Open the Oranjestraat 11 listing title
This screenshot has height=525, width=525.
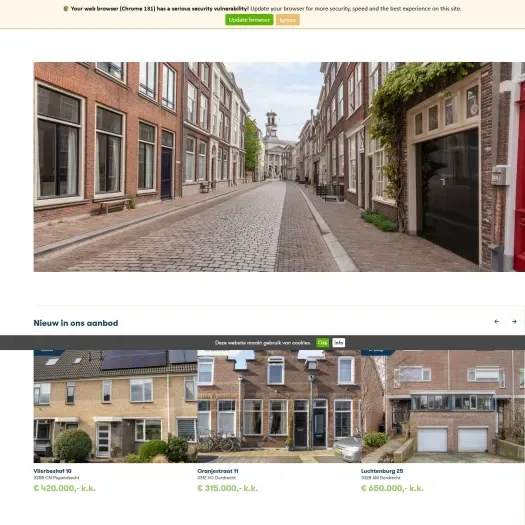pos(218,471)
